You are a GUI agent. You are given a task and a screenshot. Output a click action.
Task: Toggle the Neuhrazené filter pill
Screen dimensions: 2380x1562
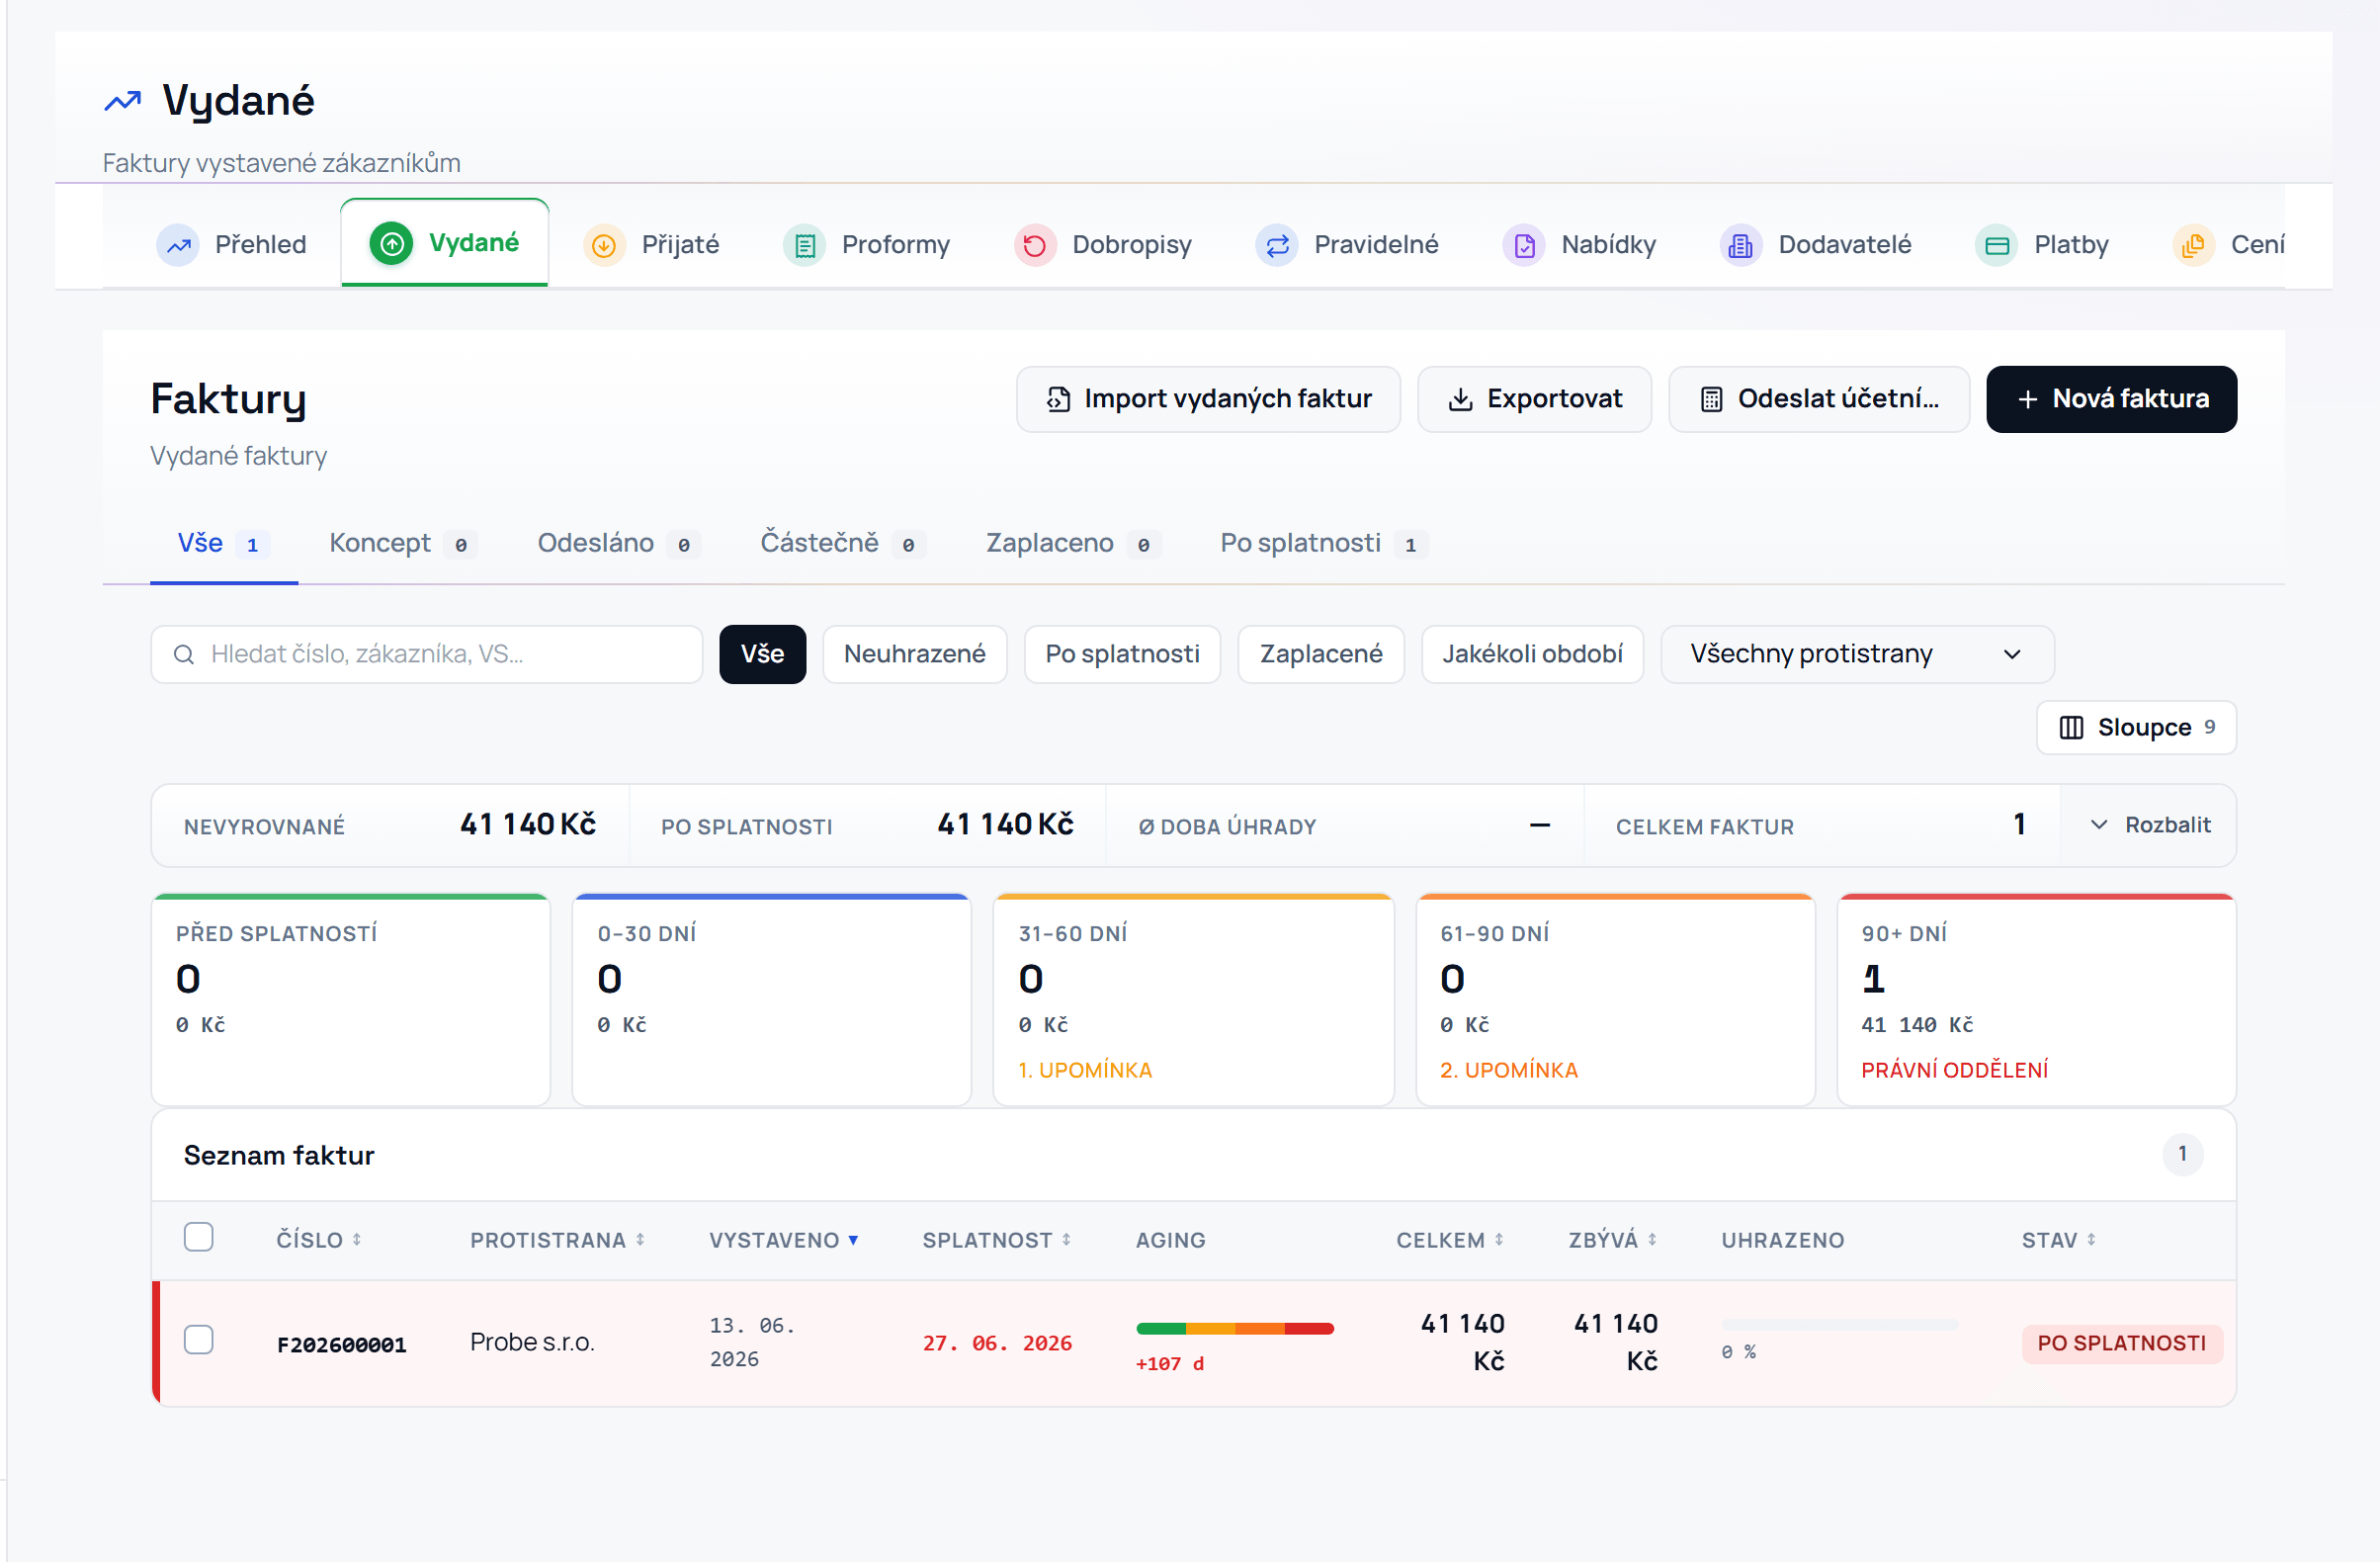(915, 654)
